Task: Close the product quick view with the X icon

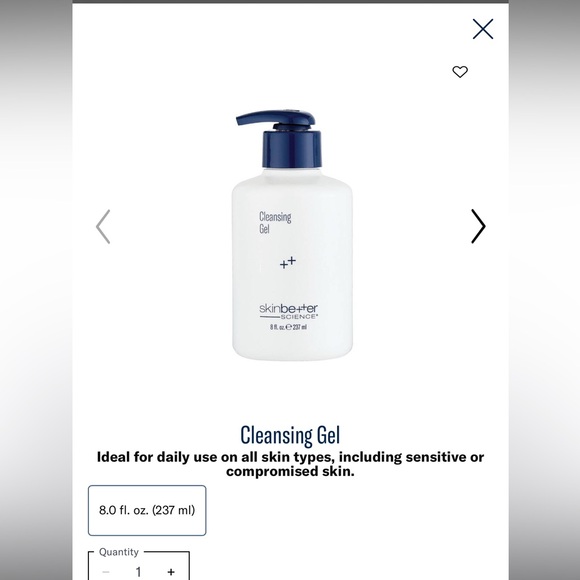Action: 483,29
